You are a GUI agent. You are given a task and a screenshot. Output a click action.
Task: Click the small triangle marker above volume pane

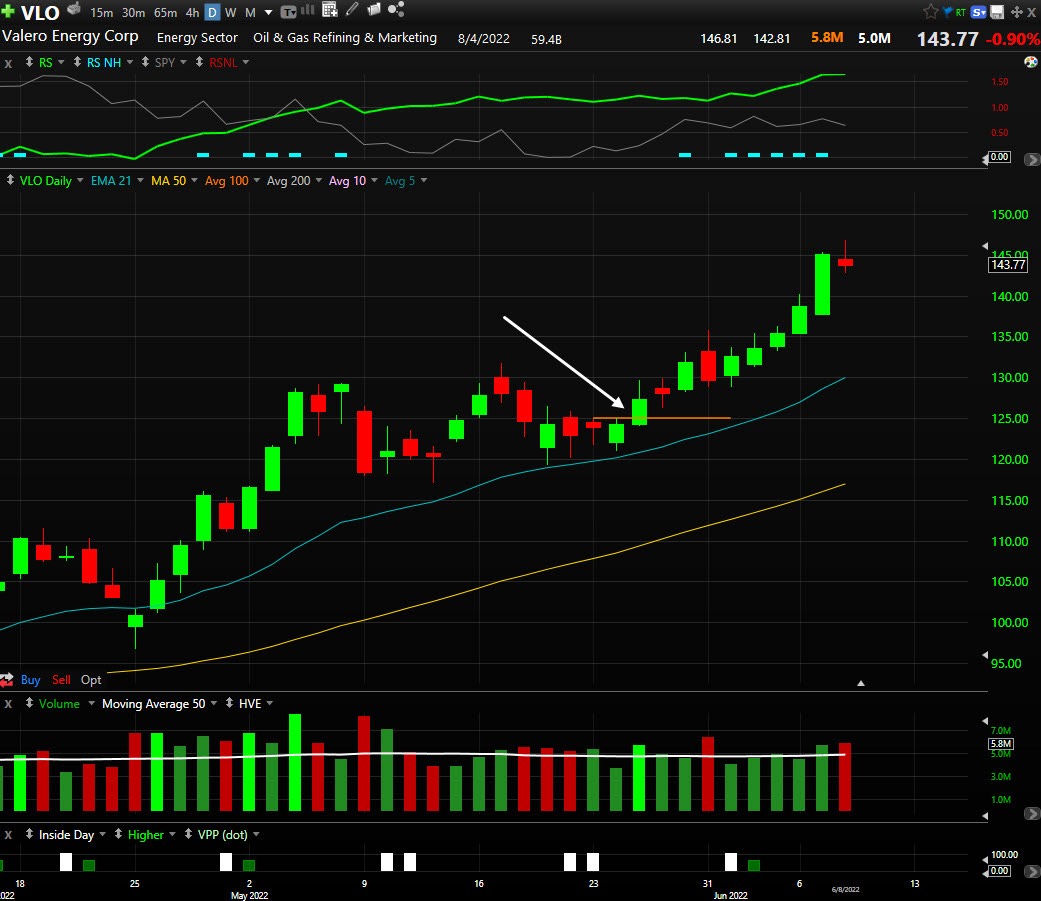[860, 683]
